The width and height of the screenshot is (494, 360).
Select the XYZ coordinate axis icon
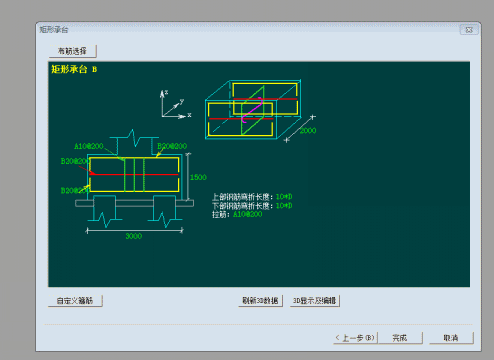coord(175,104)
